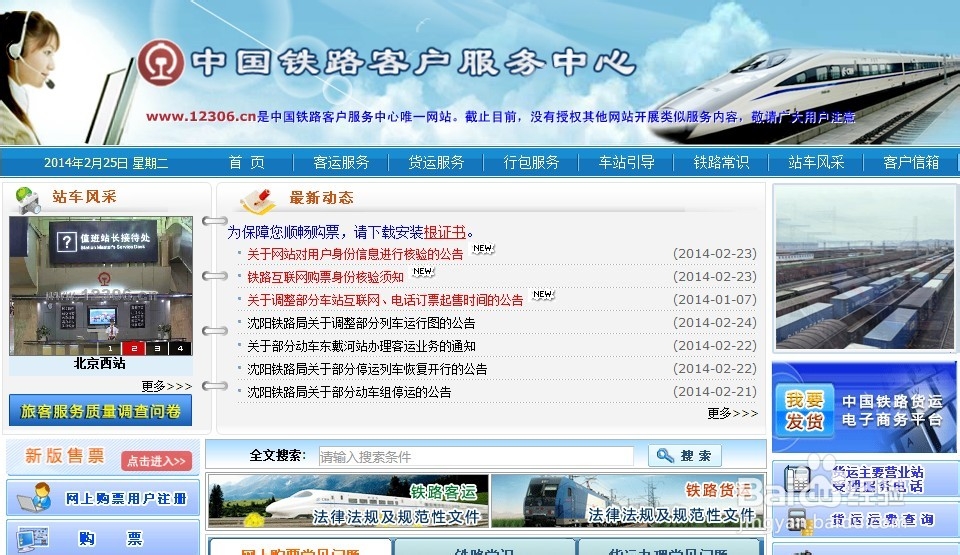960x555 pixels.
Task: Click the China Railway red logo emblem
Action: pyautogui.click(x=160, y=62)
